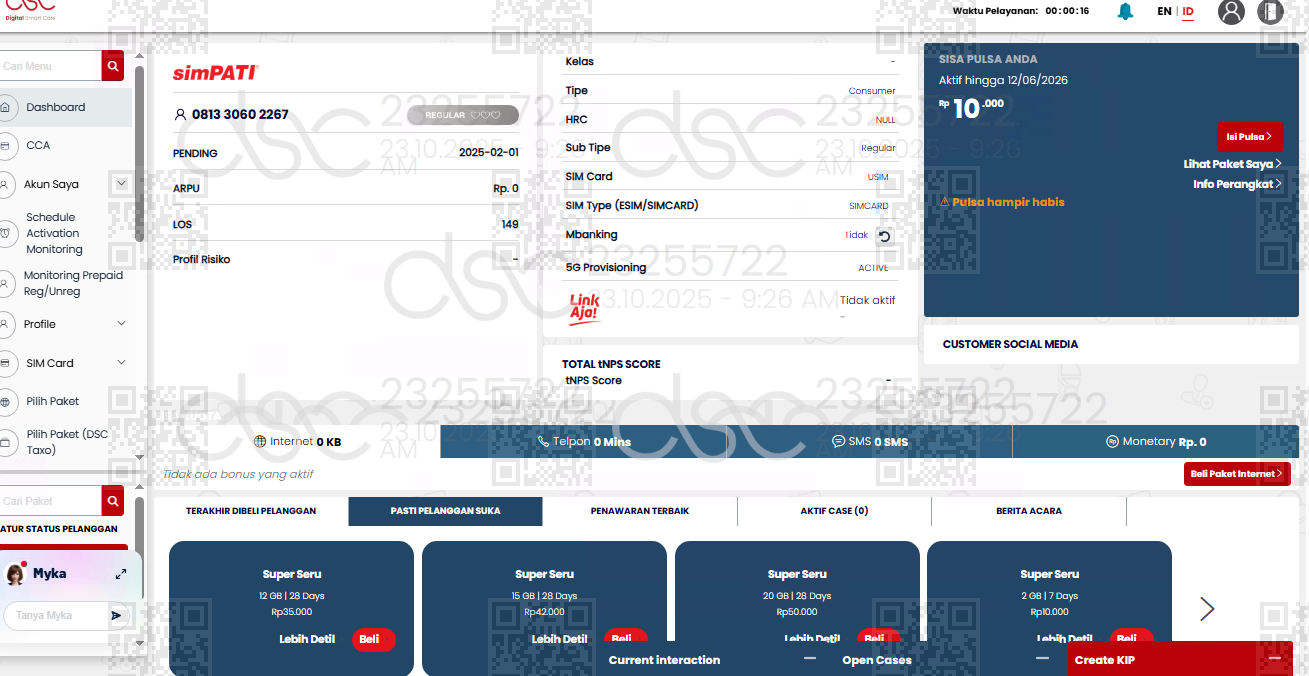
Task: Select the SMS 0 SMS usage tab
Action: tap(869, 442)
